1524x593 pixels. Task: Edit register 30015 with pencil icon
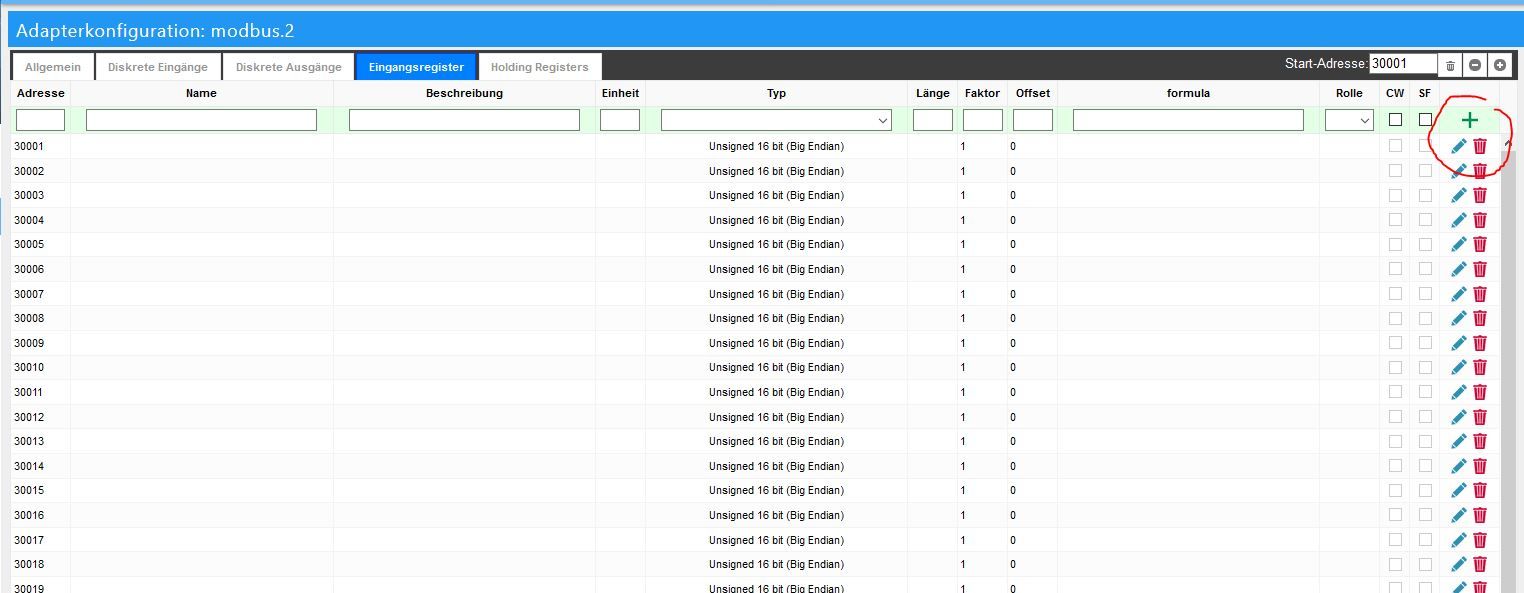tap(1459, 490)
